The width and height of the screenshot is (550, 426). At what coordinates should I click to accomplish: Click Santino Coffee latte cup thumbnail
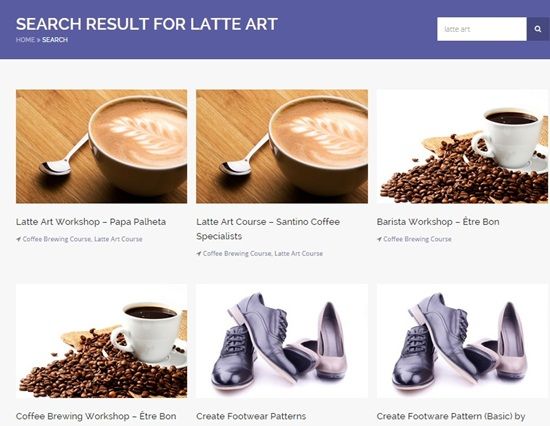[282, 146]
